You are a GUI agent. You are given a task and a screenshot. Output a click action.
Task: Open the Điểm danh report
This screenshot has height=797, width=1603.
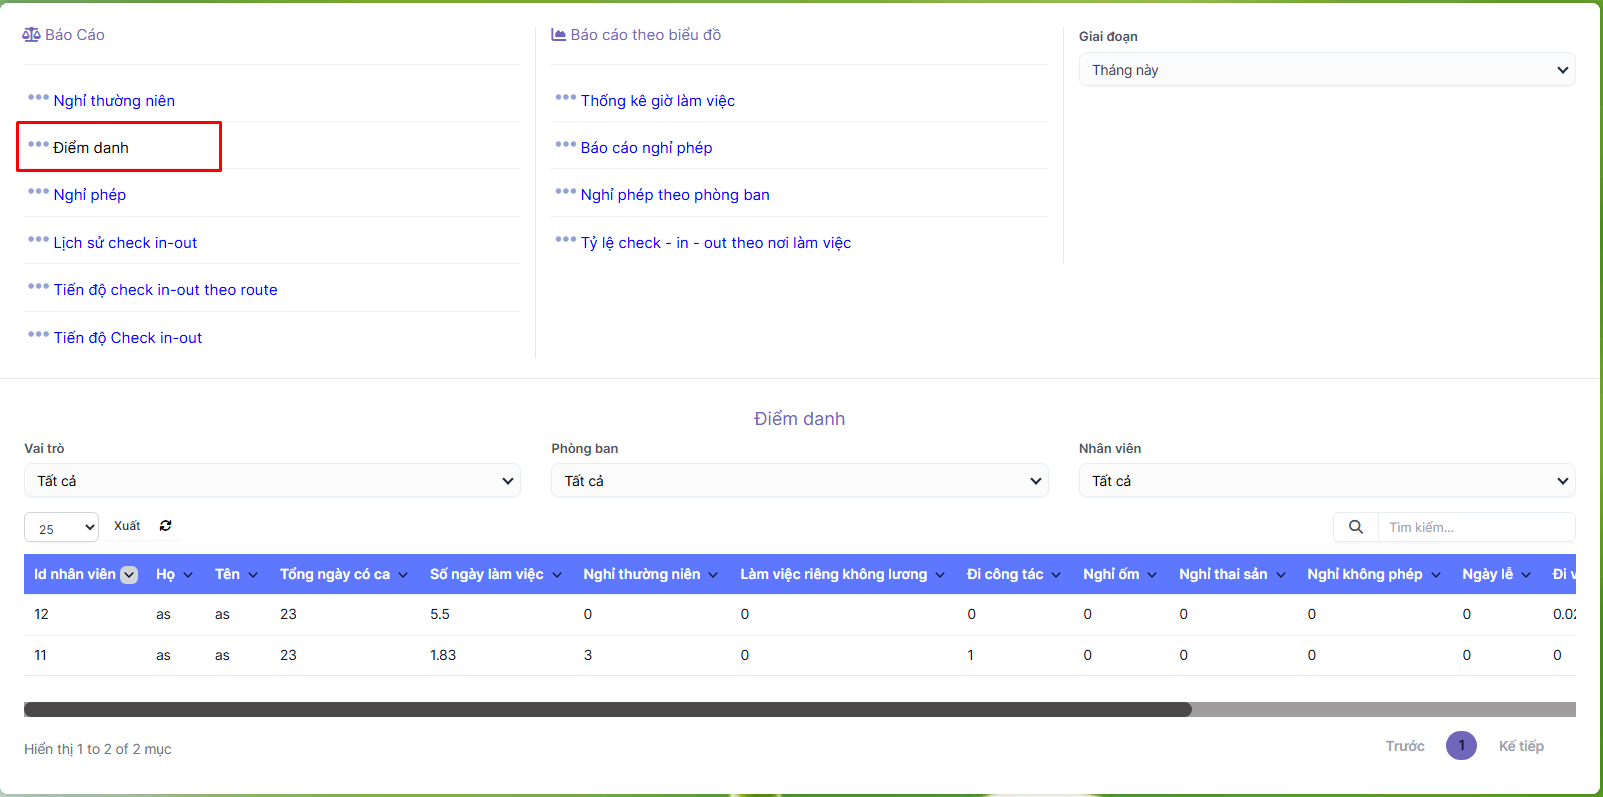(91, 148)
